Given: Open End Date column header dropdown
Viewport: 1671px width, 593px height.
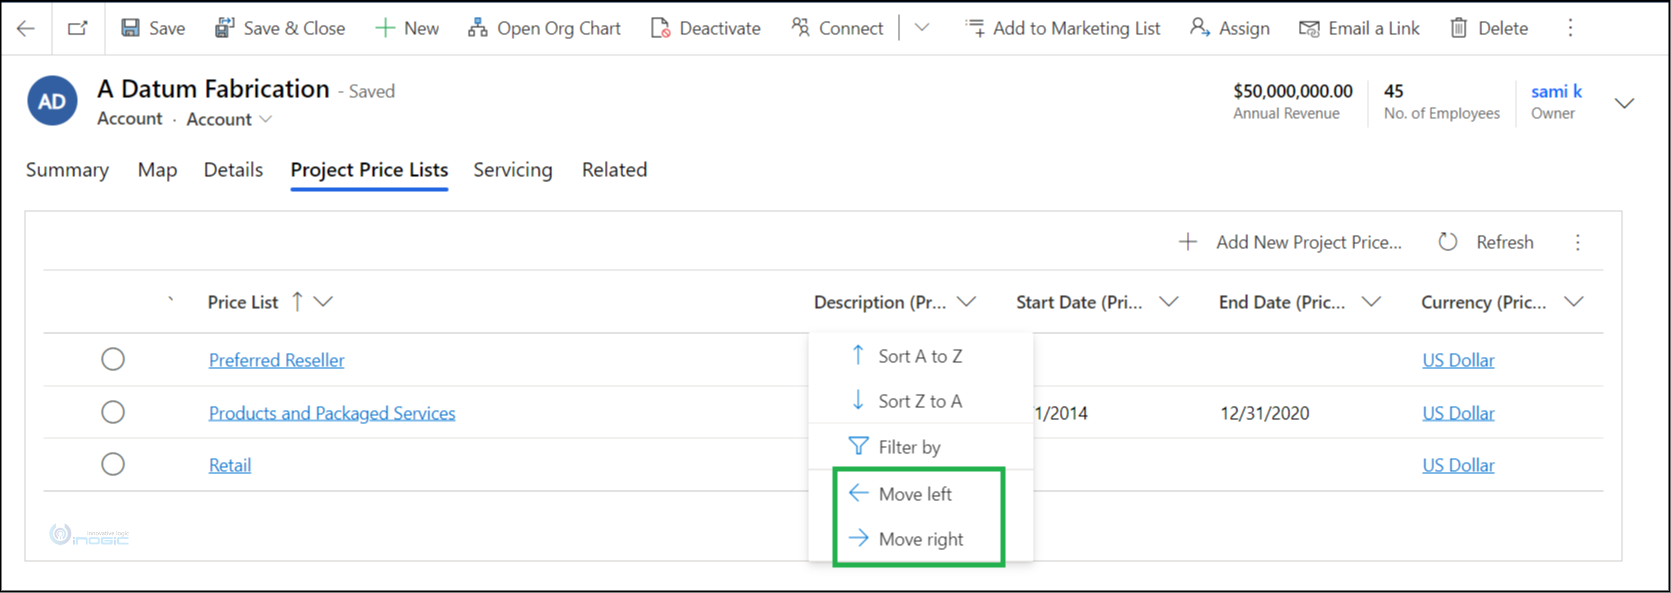Looking at the screenshot, I should 1371,302.
